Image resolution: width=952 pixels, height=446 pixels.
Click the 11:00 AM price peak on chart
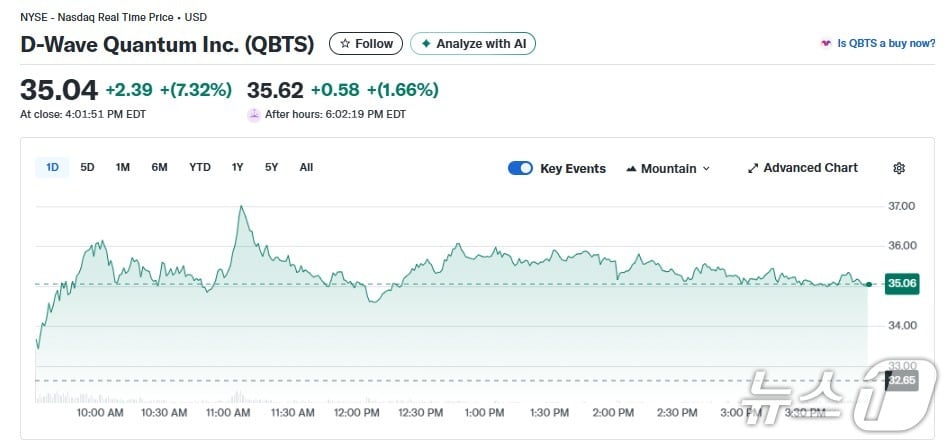coord(241,207)
